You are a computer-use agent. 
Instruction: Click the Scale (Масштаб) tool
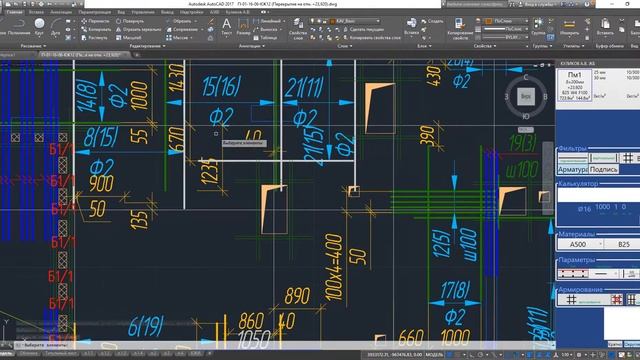128,38
